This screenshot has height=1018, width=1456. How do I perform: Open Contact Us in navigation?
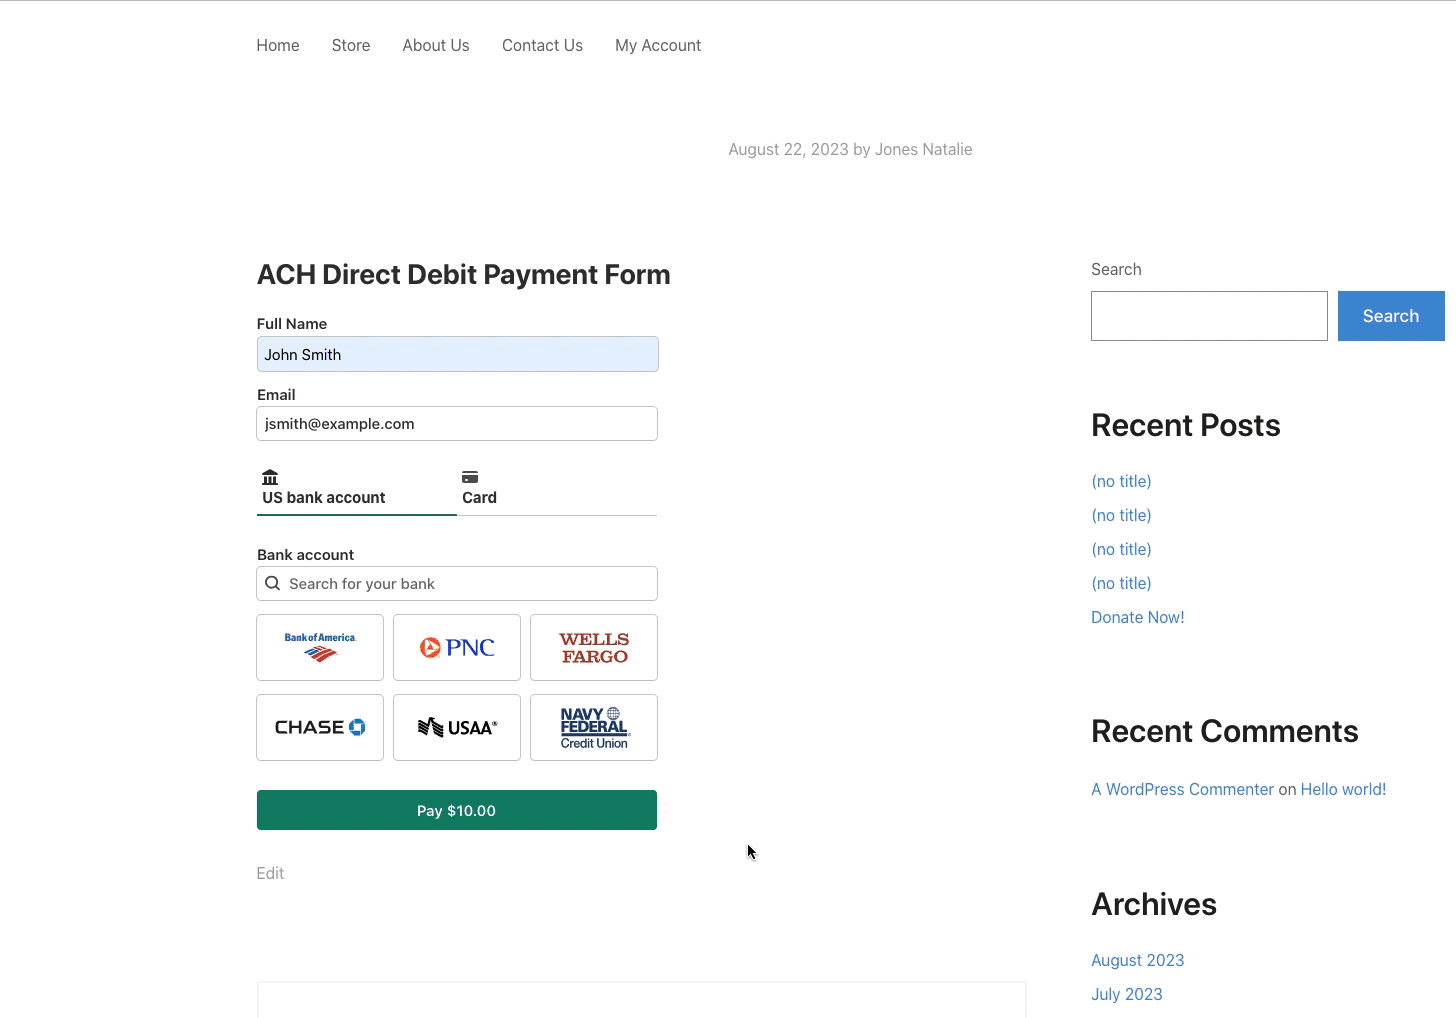[x=542, y=45]
